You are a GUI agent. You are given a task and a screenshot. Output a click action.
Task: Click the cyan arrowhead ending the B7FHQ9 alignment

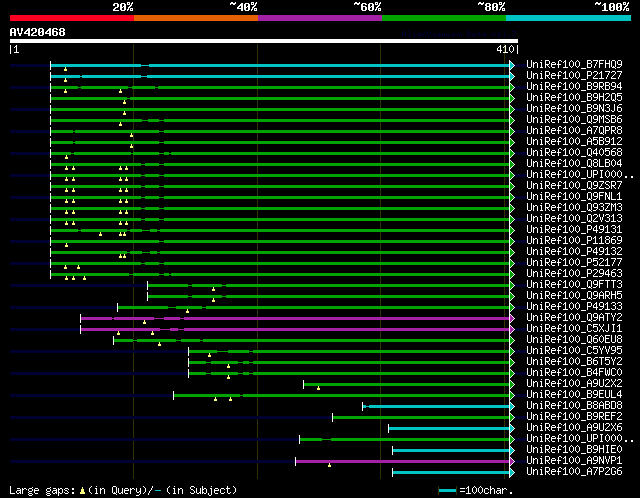coord(512,65)
